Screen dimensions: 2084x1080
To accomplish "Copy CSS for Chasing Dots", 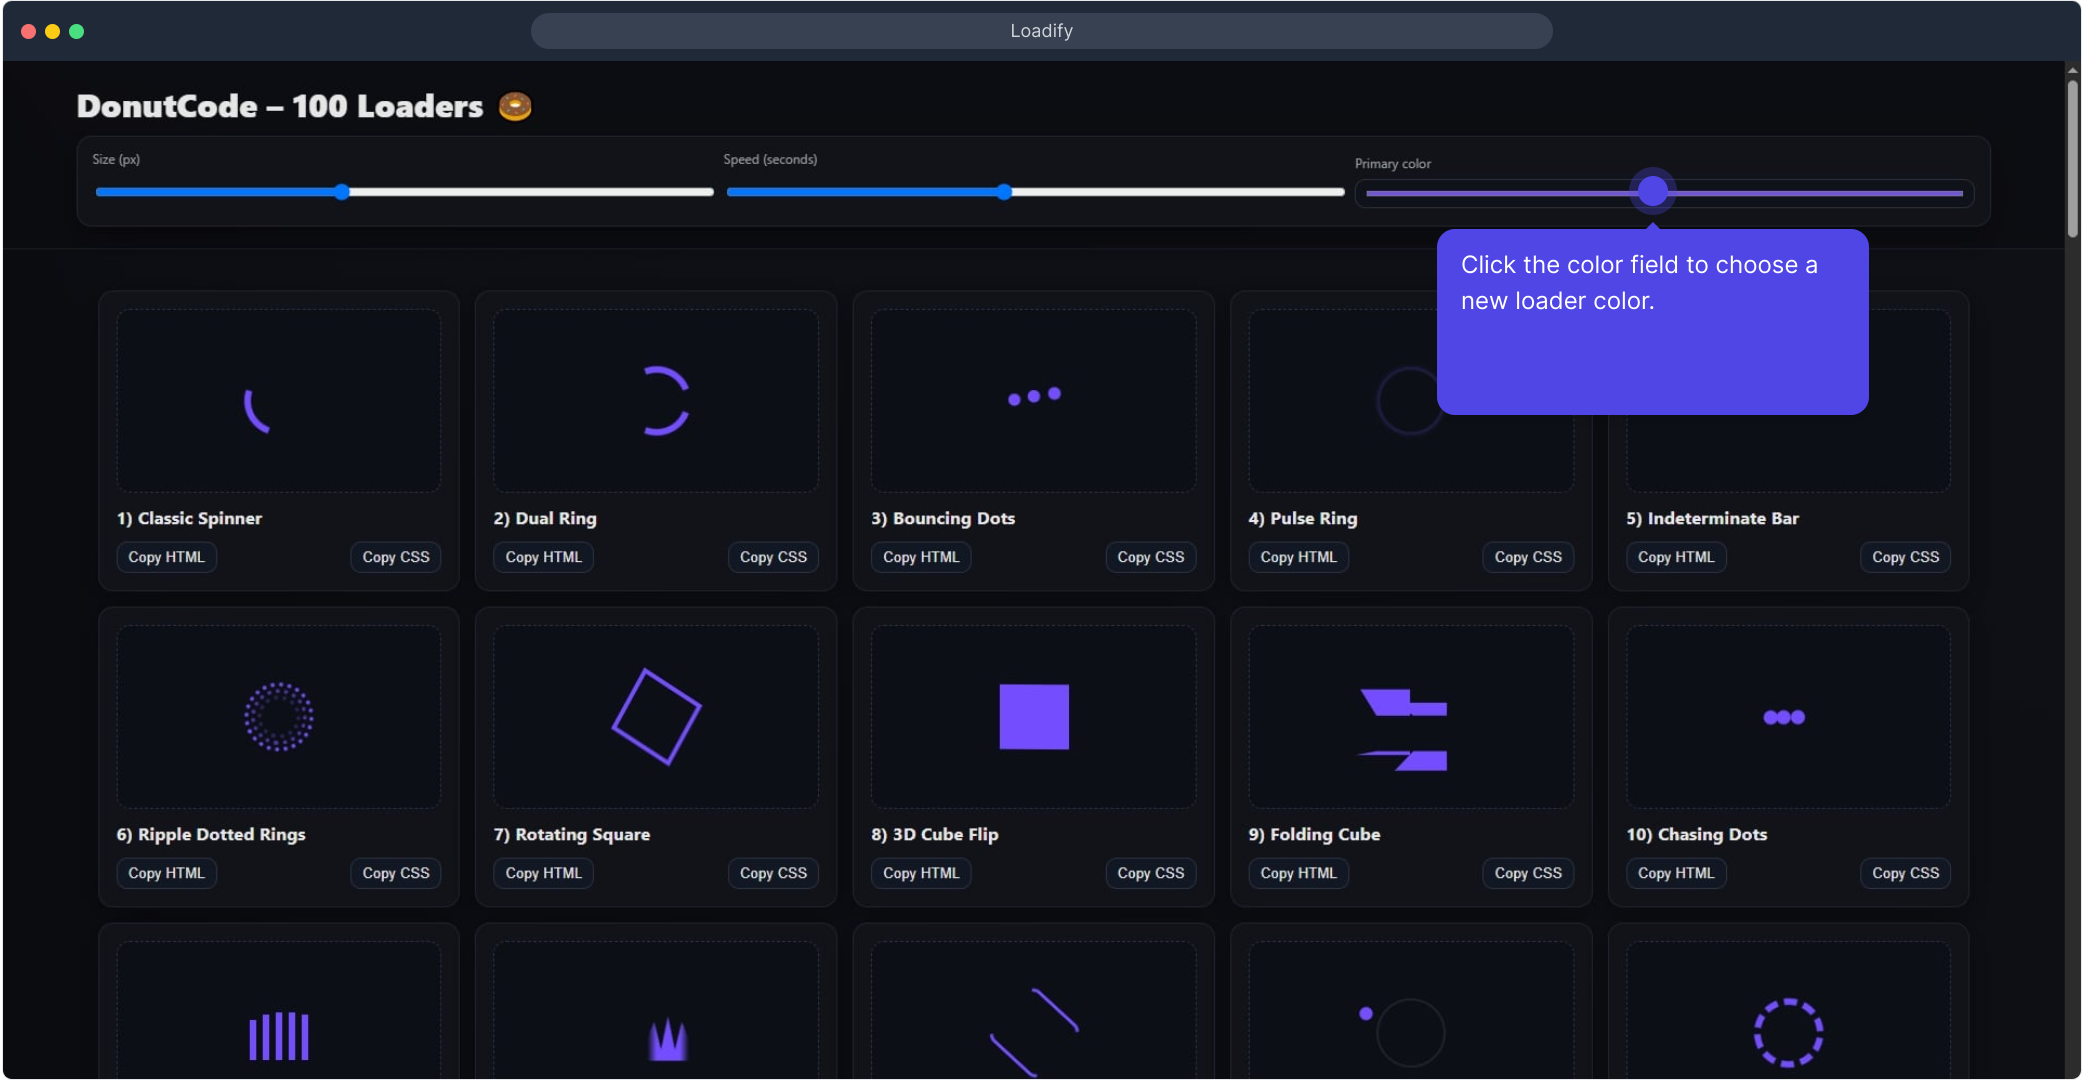I will pos(1905,873).
